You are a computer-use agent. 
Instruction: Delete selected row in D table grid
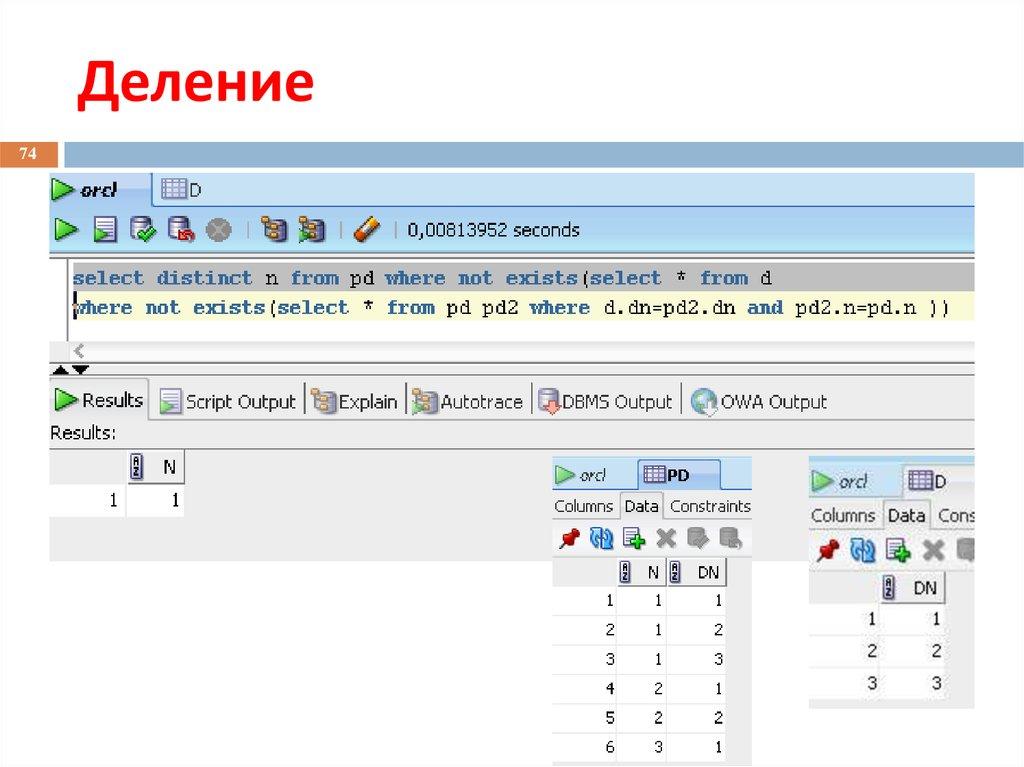[932, 551]
